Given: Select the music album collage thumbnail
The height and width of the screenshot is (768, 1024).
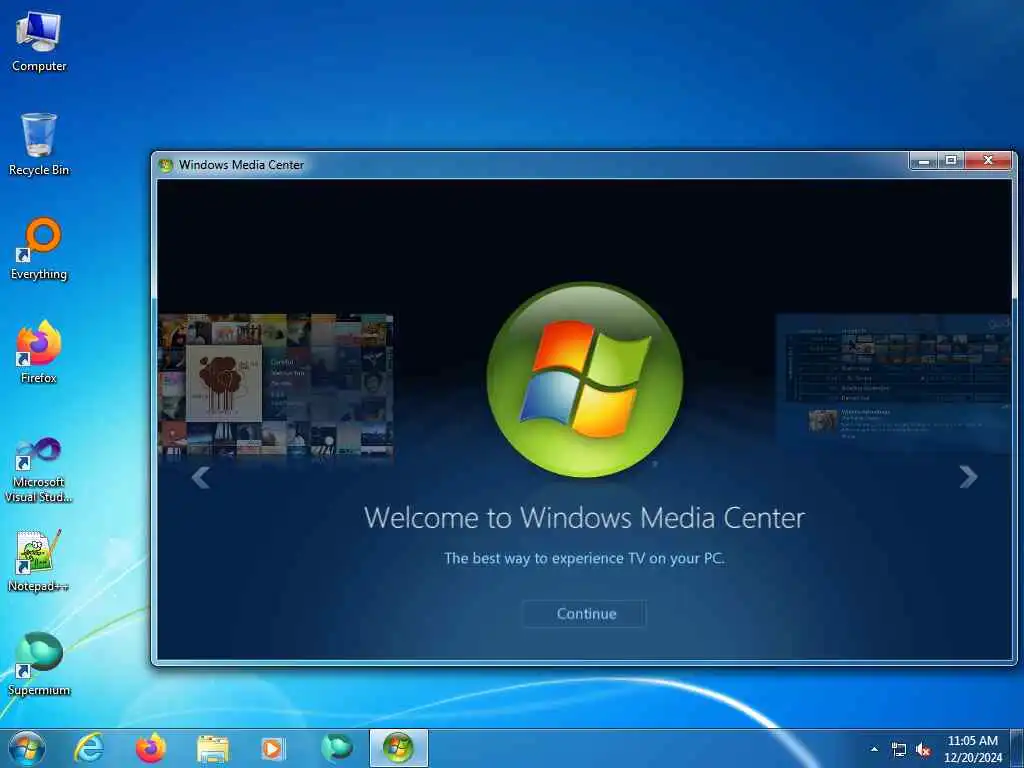Looking at the screenshot, I should tap(275, 385).
